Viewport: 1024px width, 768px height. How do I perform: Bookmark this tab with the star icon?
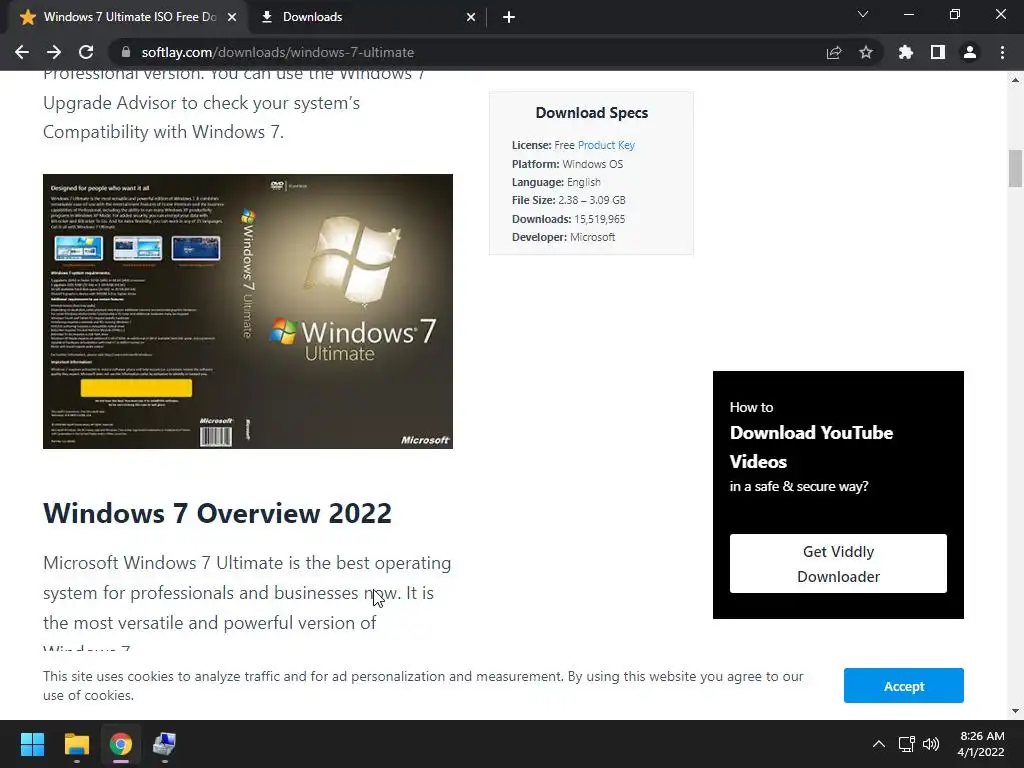866,52
